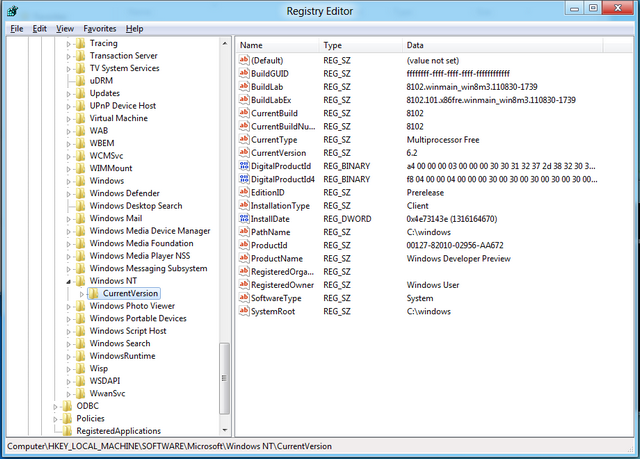640x459 pixels.
Task: Expand the CurrentVersion subkey arrow
Action: pos(82,294)
